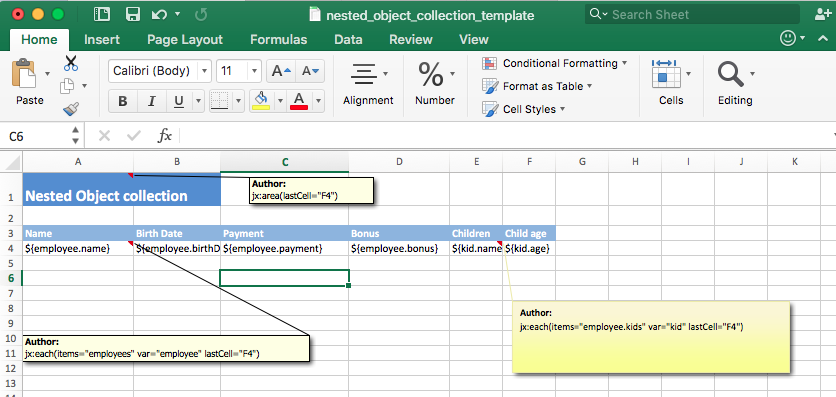836x397 pixels.
Task: Open the Alignment group icon
Action: coord(364,74)
